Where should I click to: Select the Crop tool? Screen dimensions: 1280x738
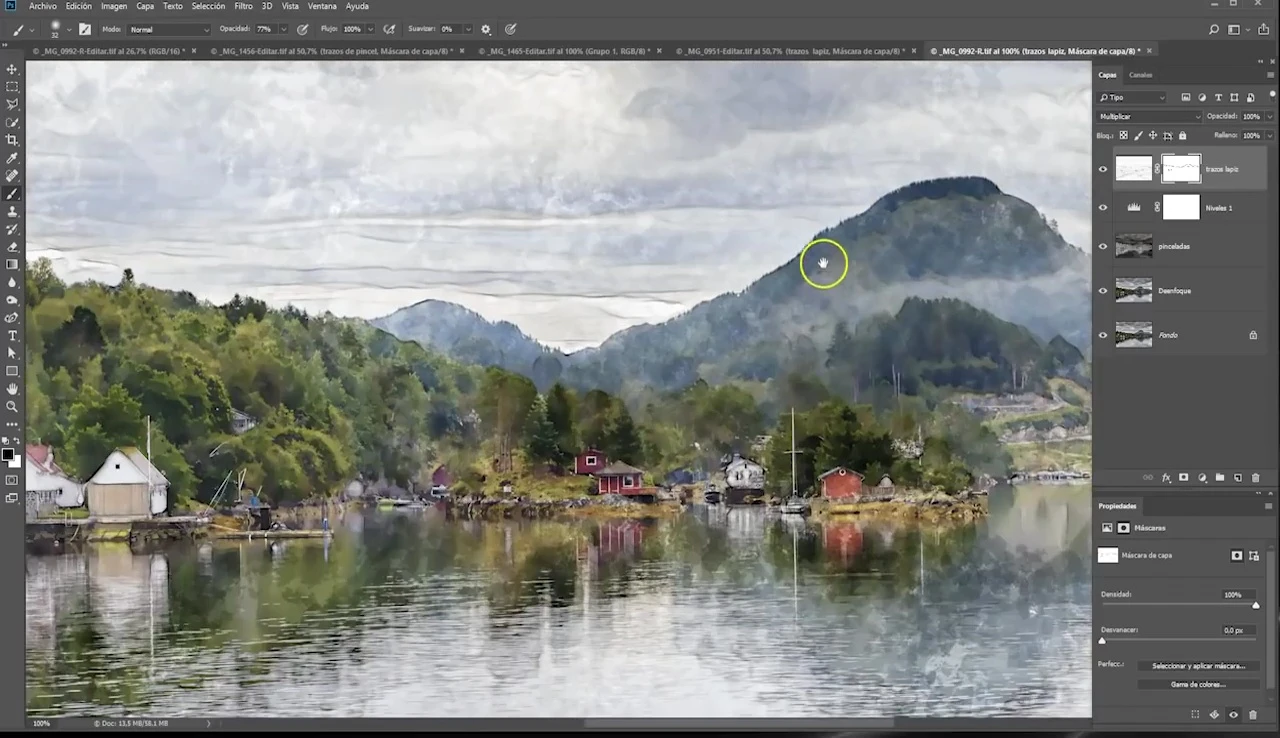(12, 140)
